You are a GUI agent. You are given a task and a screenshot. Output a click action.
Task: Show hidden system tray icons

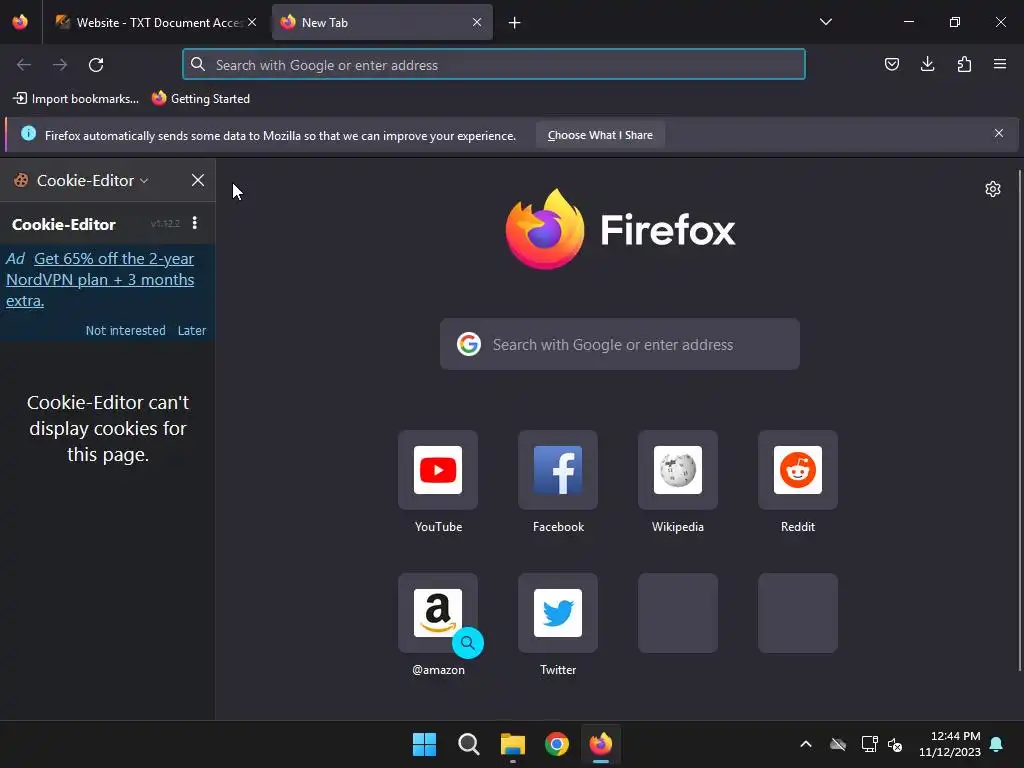806,744
